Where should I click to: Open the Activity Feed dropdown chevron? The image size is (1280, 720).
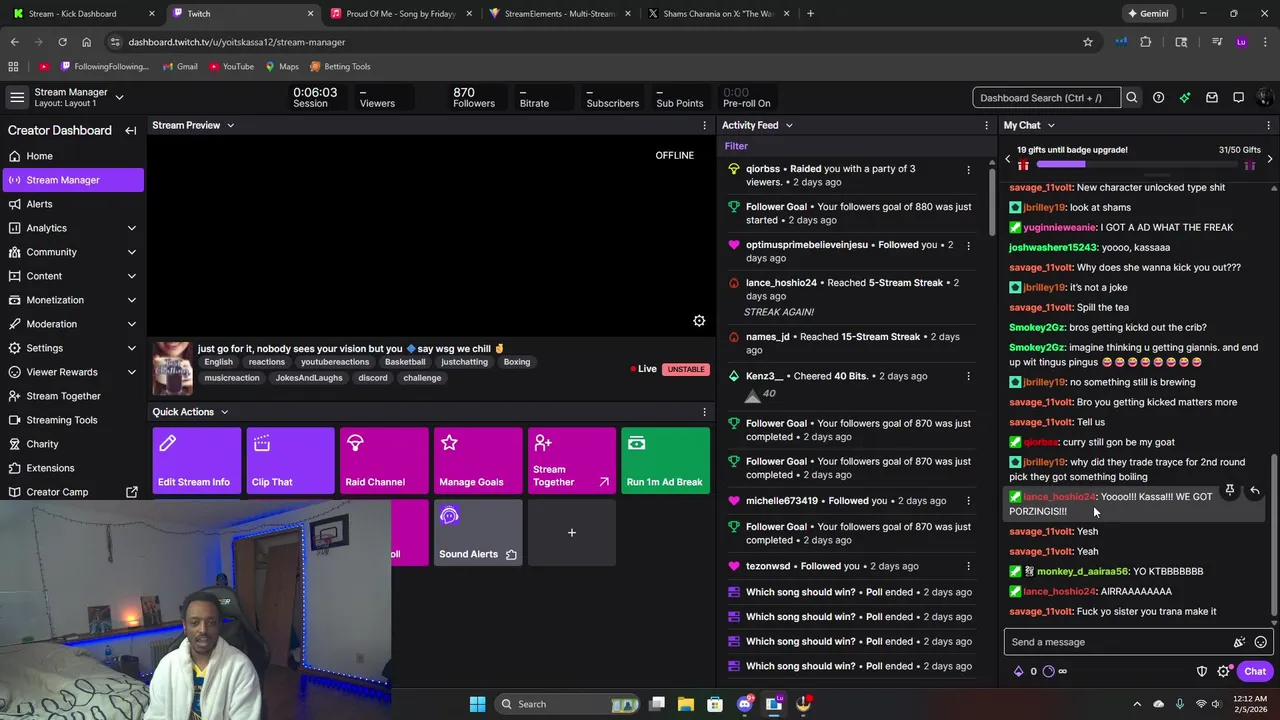(788, 126)
